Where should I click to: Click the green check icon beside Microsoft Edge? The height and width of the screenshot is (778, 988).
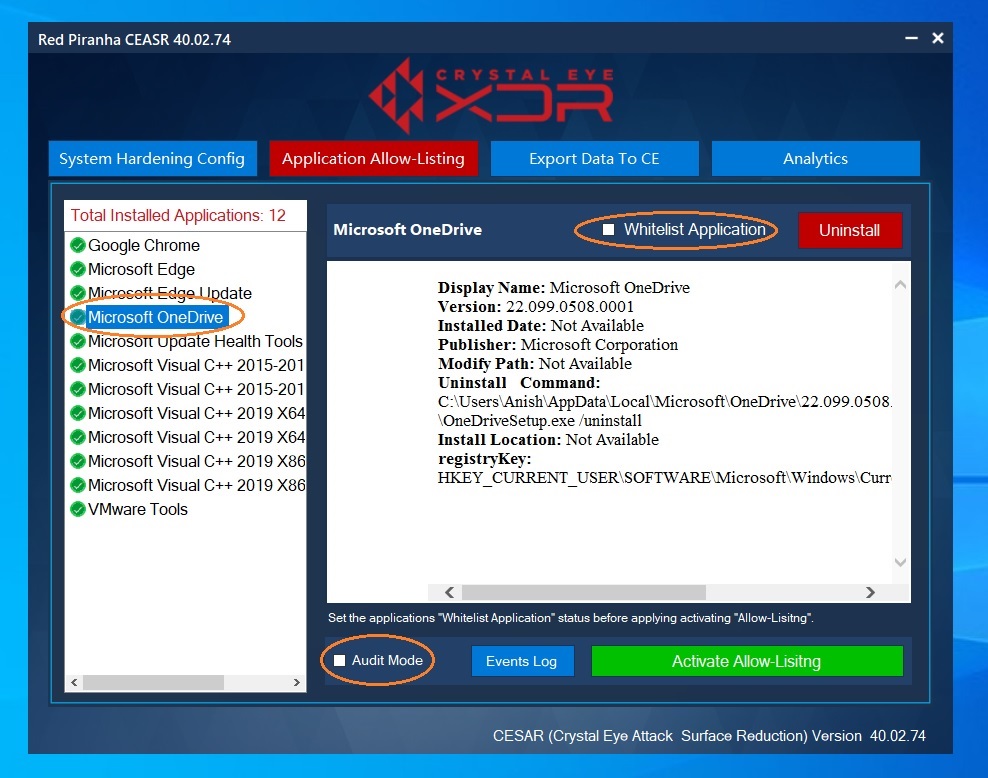(x=78, y=269)
